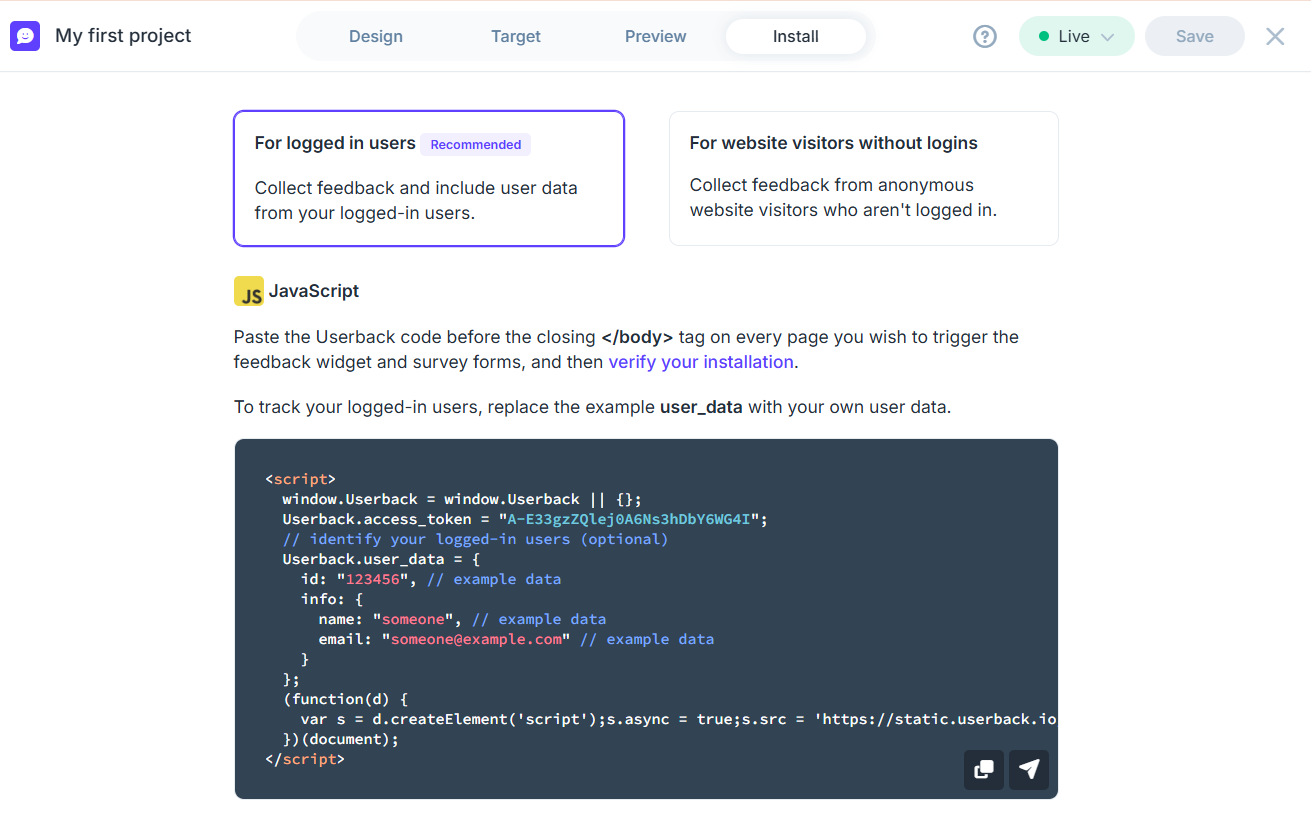Open the help question mark icon

pos(985,36)
